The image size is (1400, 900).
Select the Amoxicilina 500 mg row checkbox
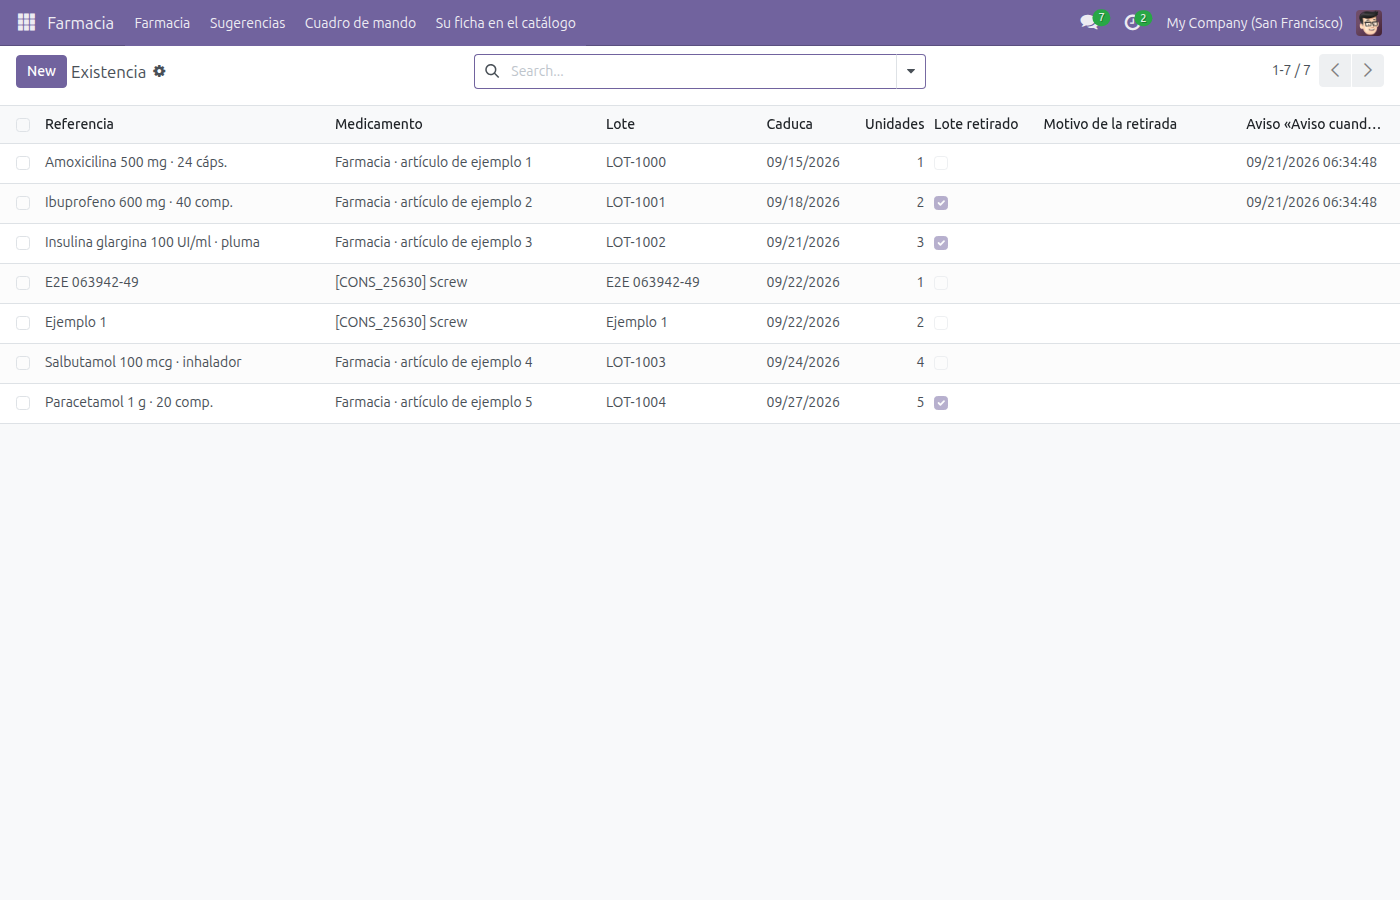point(23,163)
